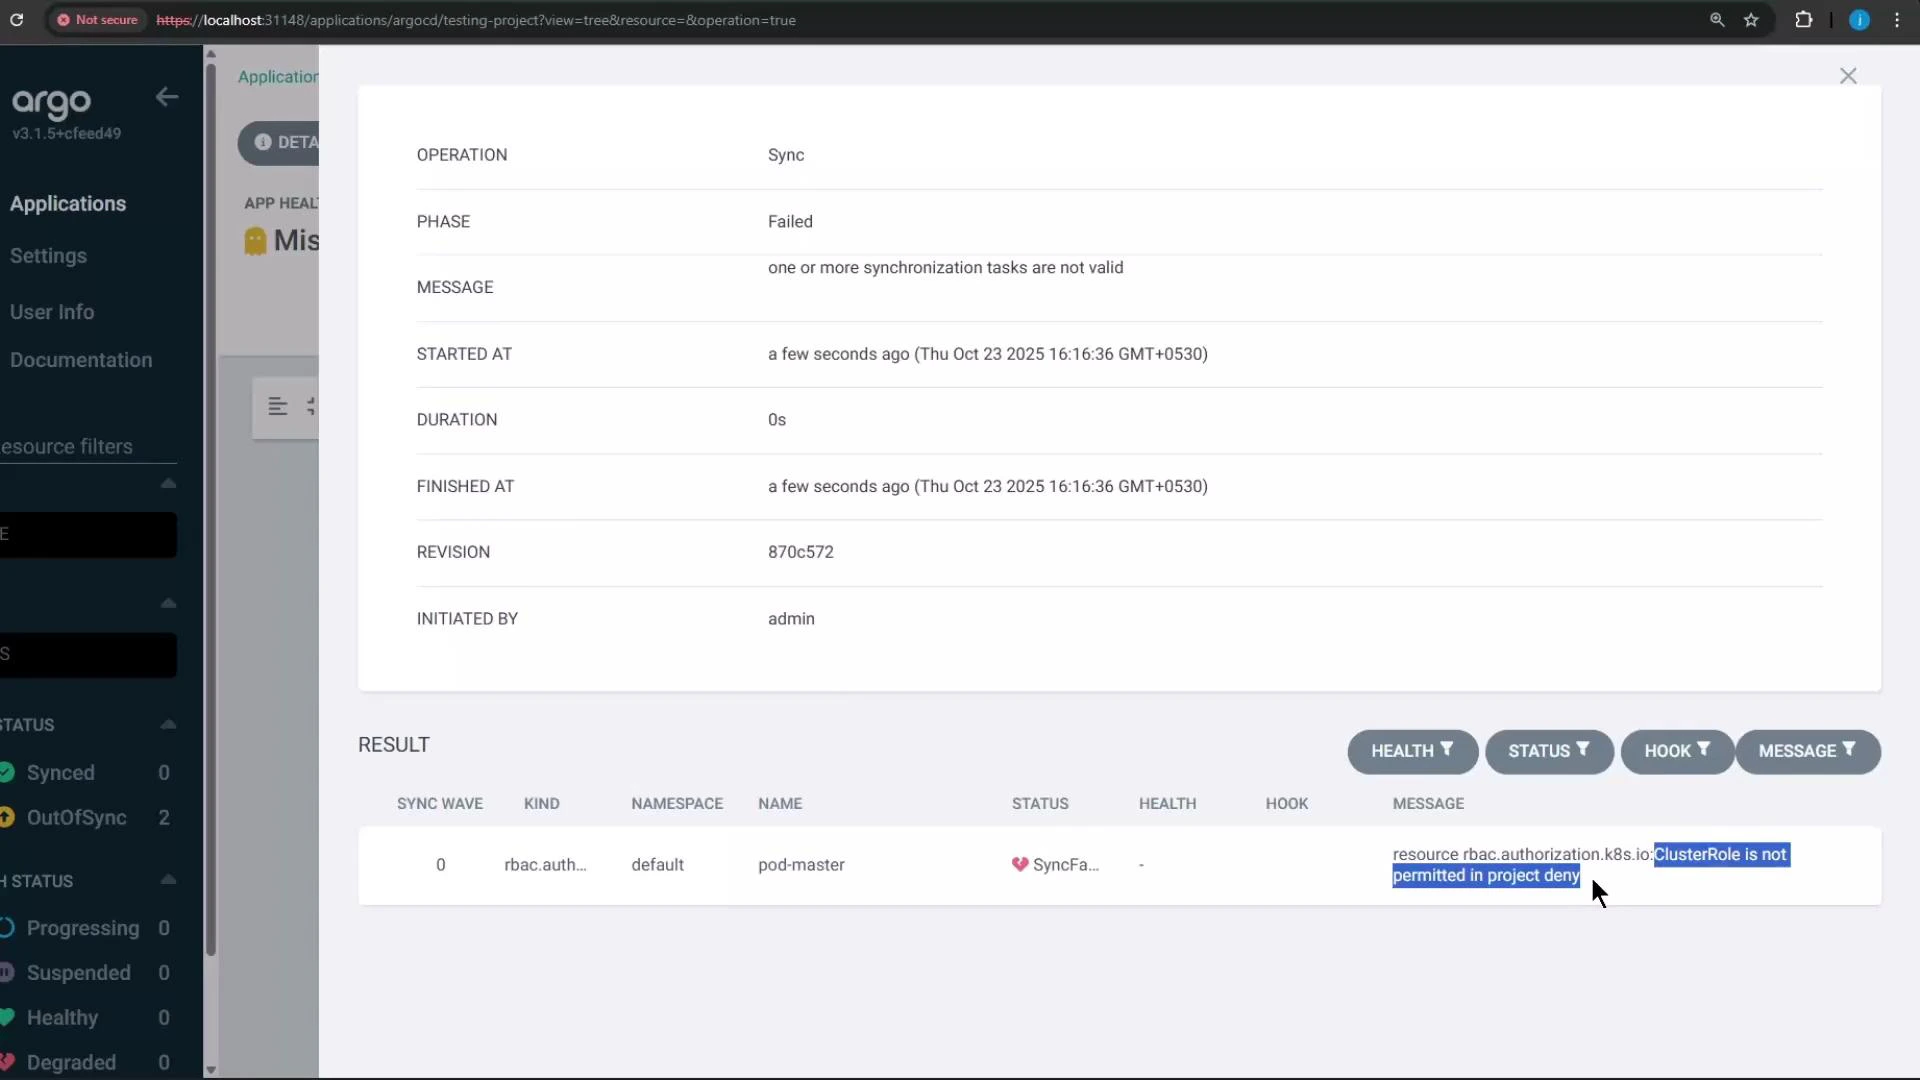
Task: Select Applications in the sidebar
Action: tap(68, 203)
